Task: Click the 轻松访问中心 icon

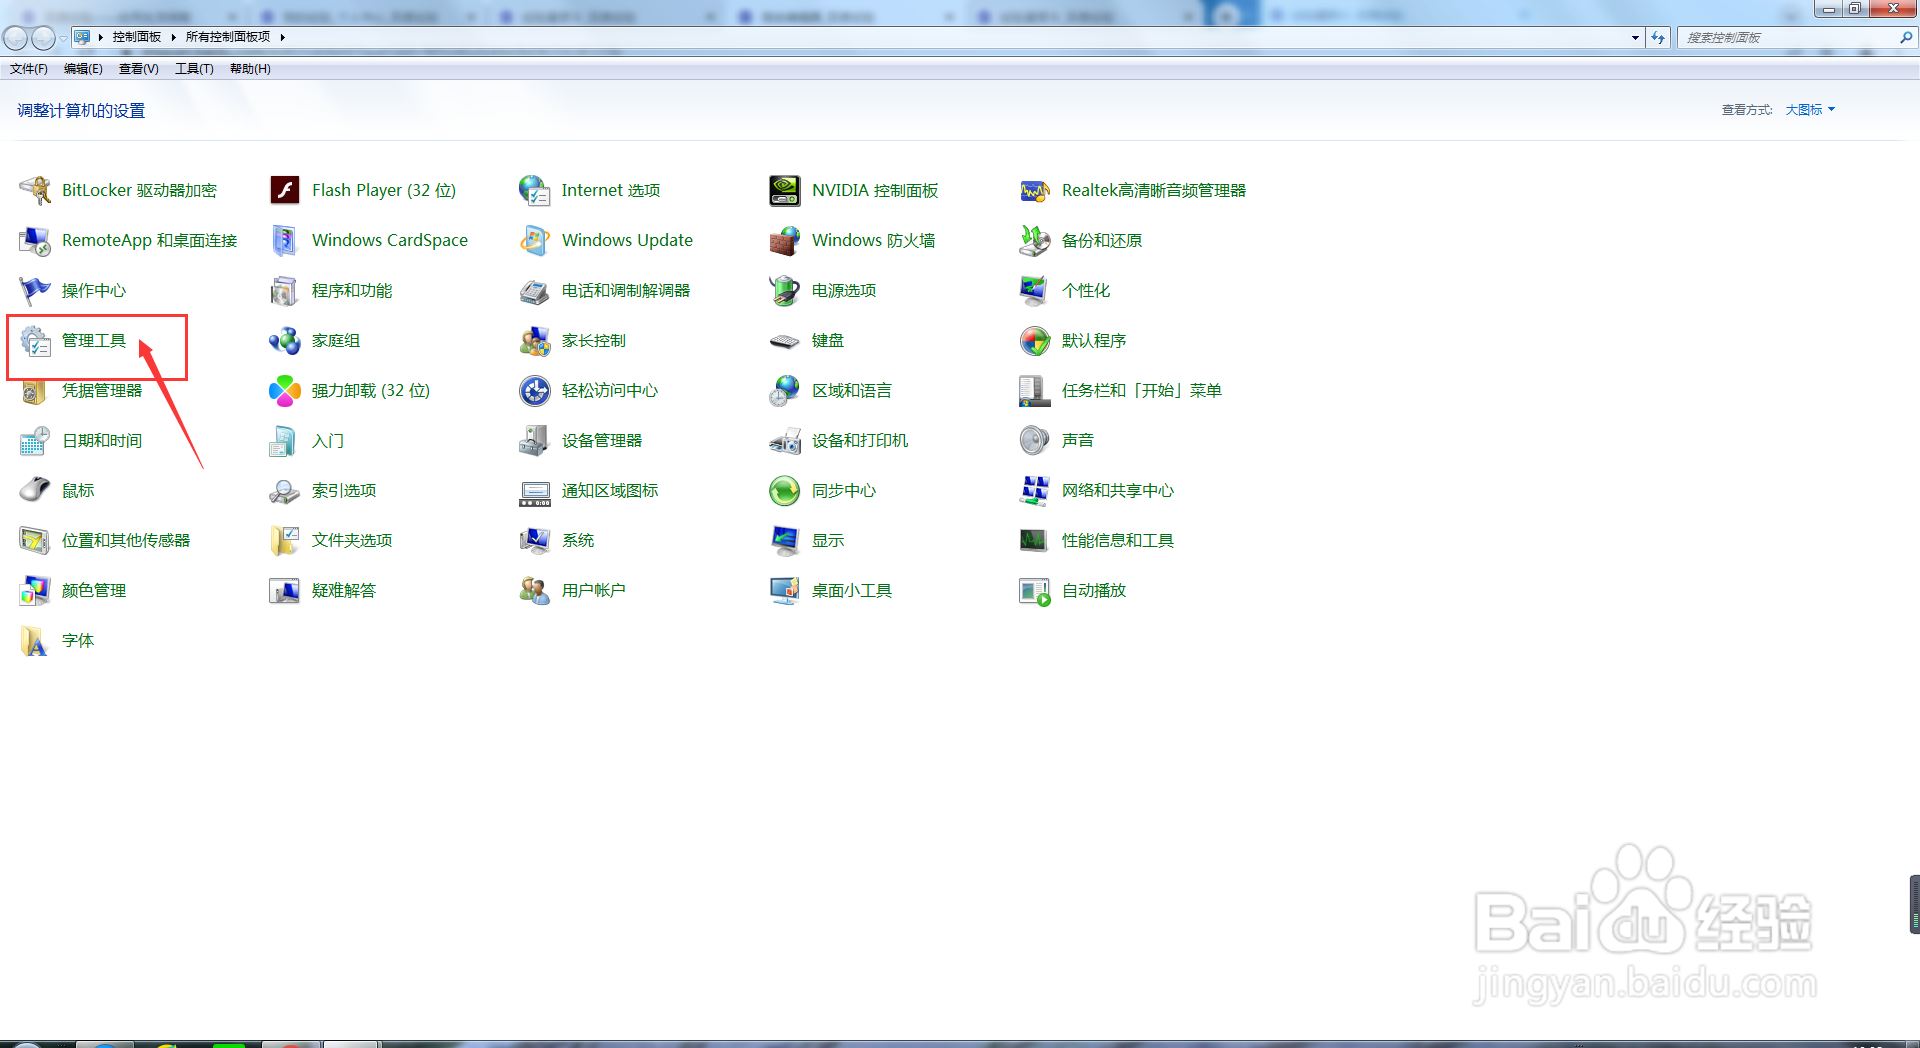Action: [535, 390]
